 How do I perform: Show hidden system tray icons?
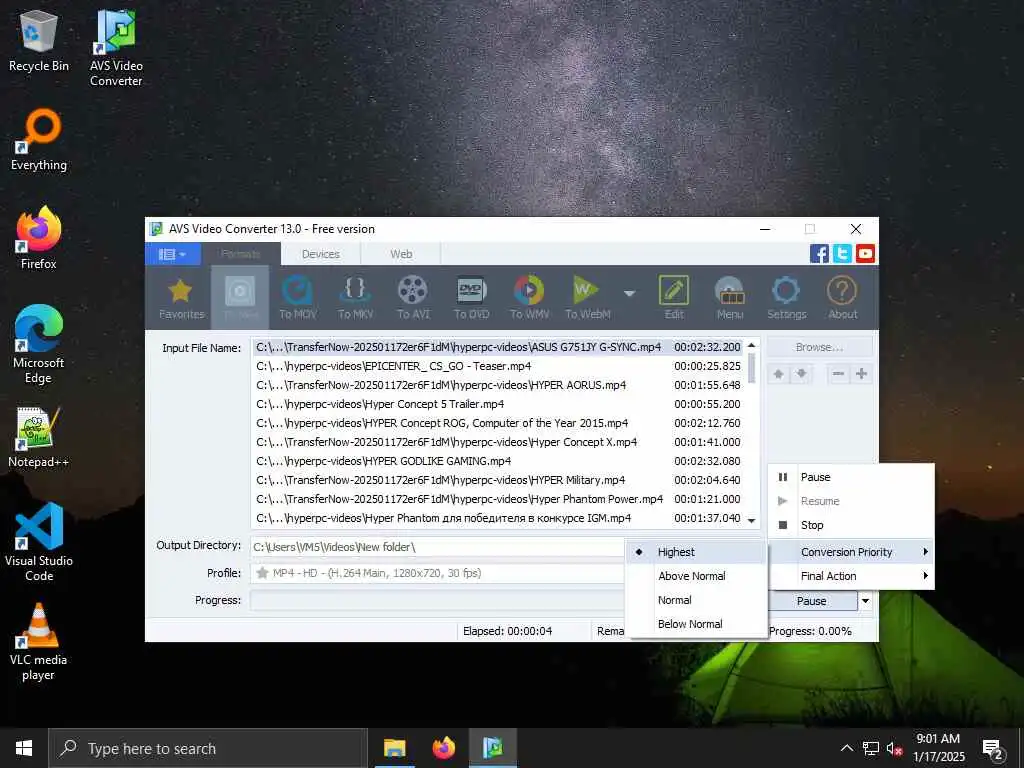pyautogui.click(x=846, y=748)
